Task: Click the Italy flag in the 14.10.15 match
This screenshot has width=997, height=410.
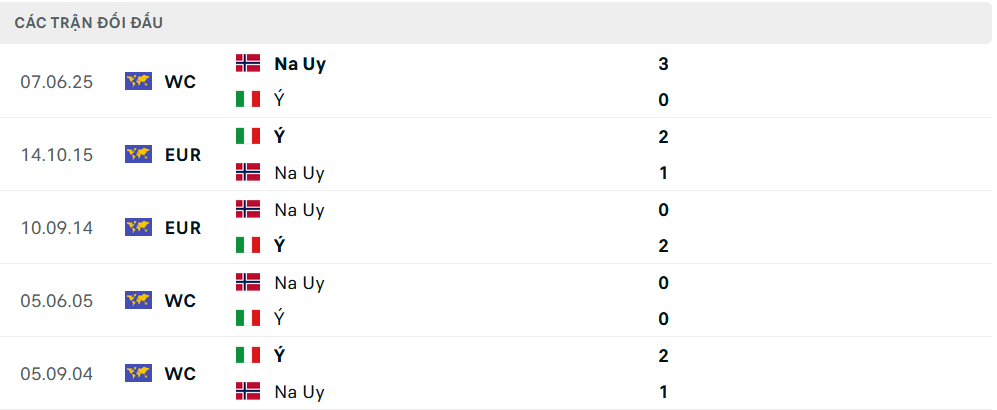Action: [x=248, y=136]
